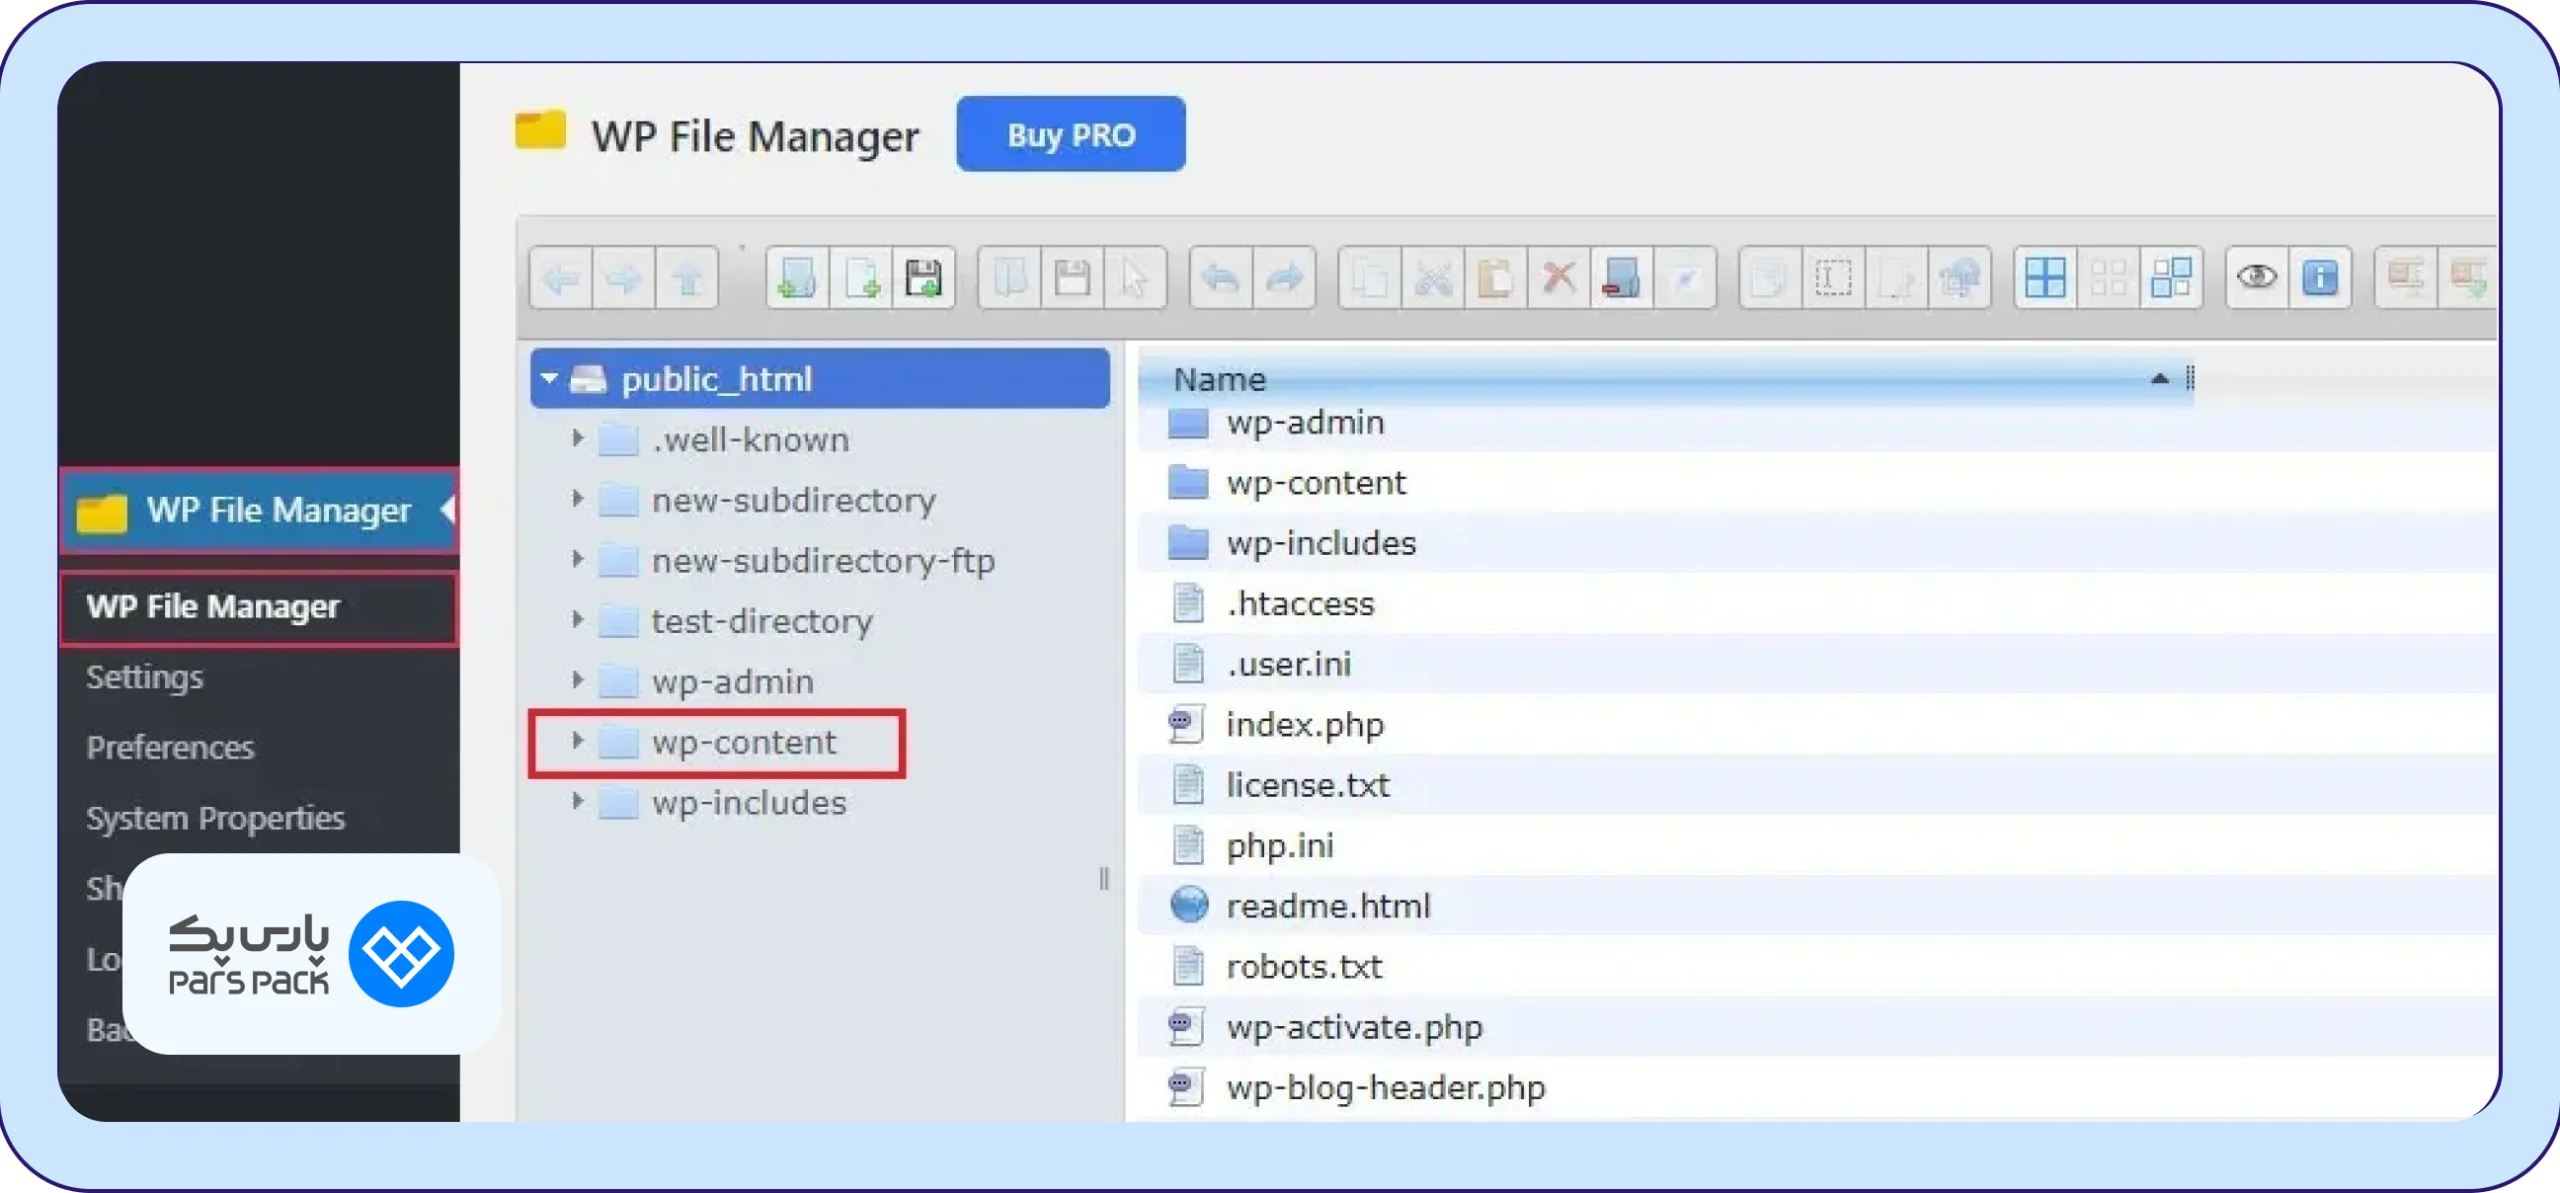
Task: Click the Extract archive toolbar icon
Action: pos(2406,278)
